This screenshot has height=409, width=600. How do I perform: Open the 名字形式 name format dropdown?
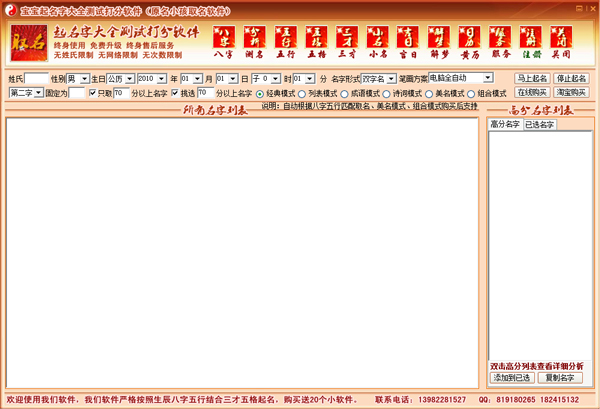[378, 78]
